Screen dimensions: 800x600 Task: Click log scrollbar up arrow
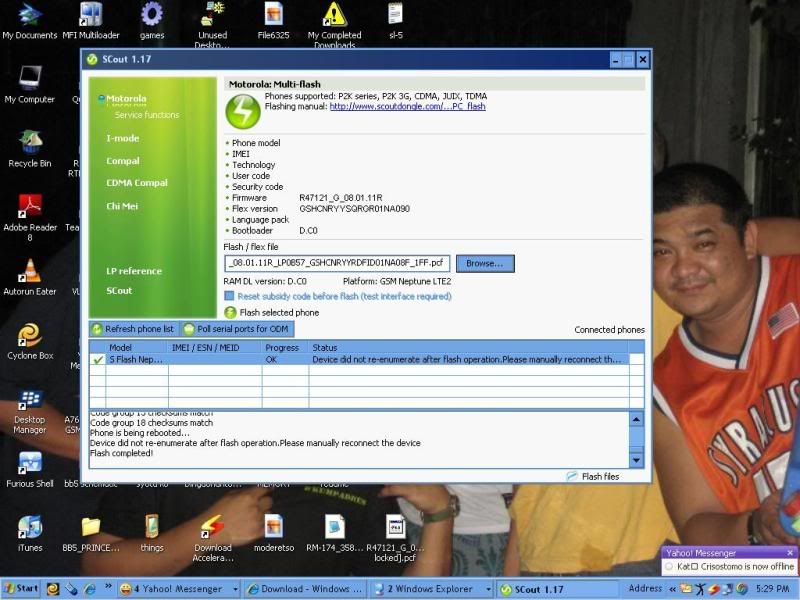coord(636,419)
